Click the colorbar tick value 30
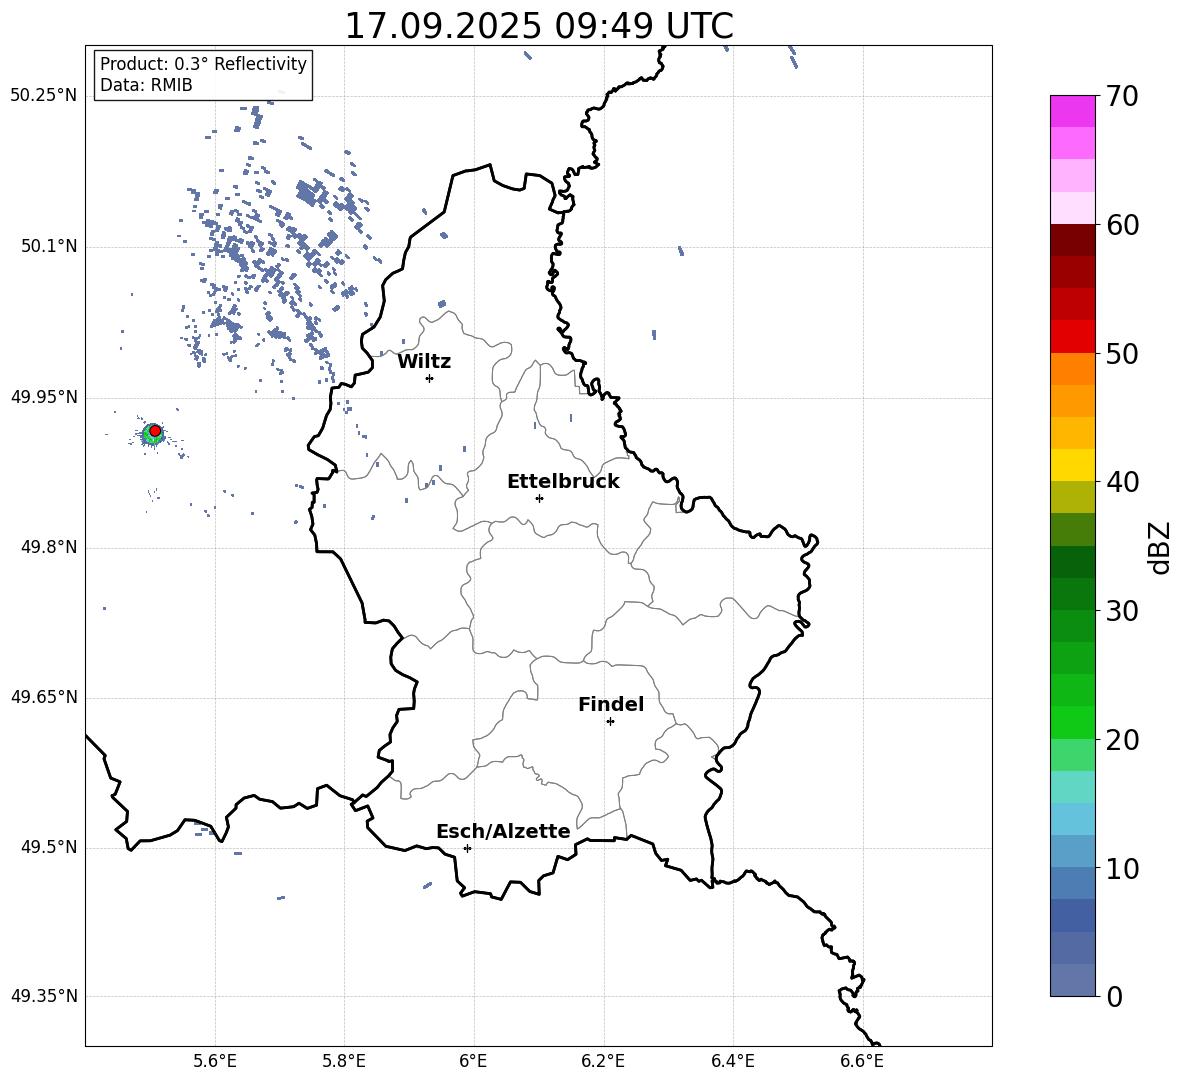 click(1123, 611)
